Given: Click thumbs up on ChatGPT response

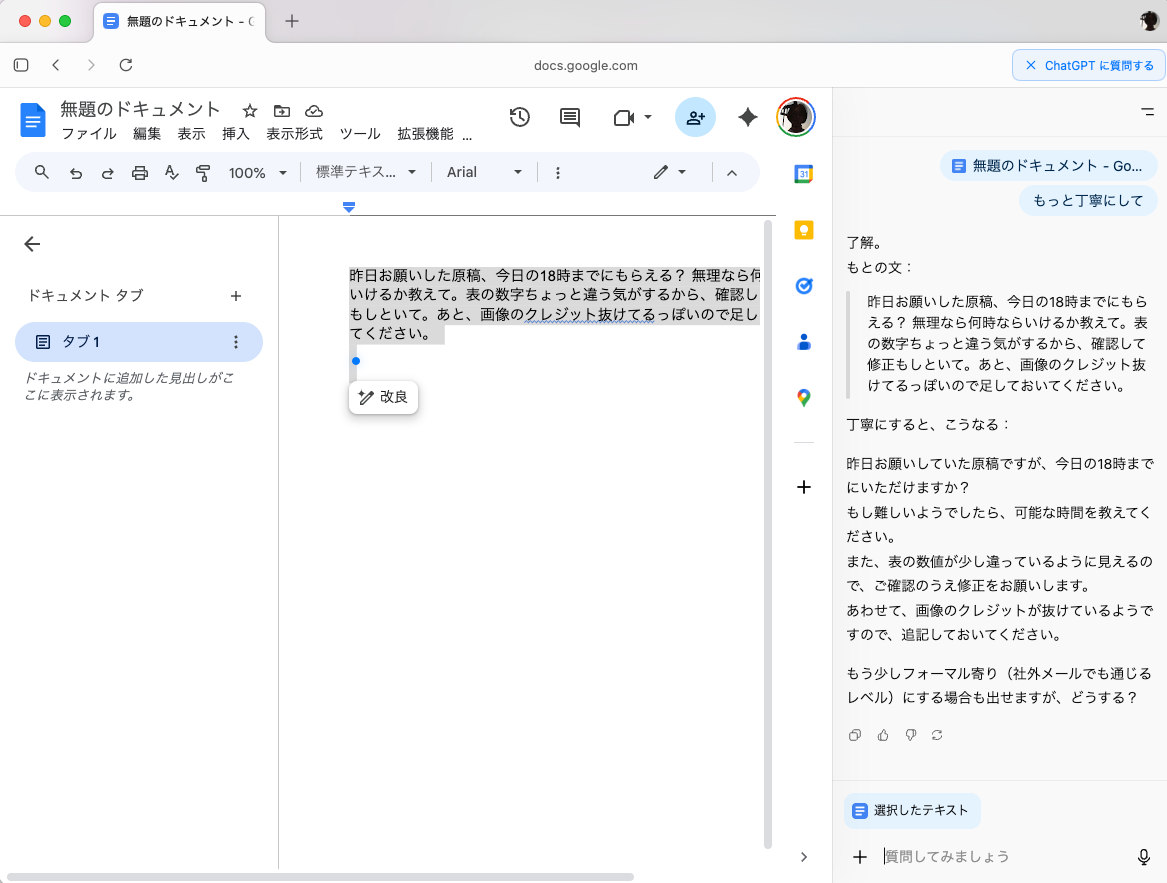Looking at the screenshot, I should coord(883,735).
